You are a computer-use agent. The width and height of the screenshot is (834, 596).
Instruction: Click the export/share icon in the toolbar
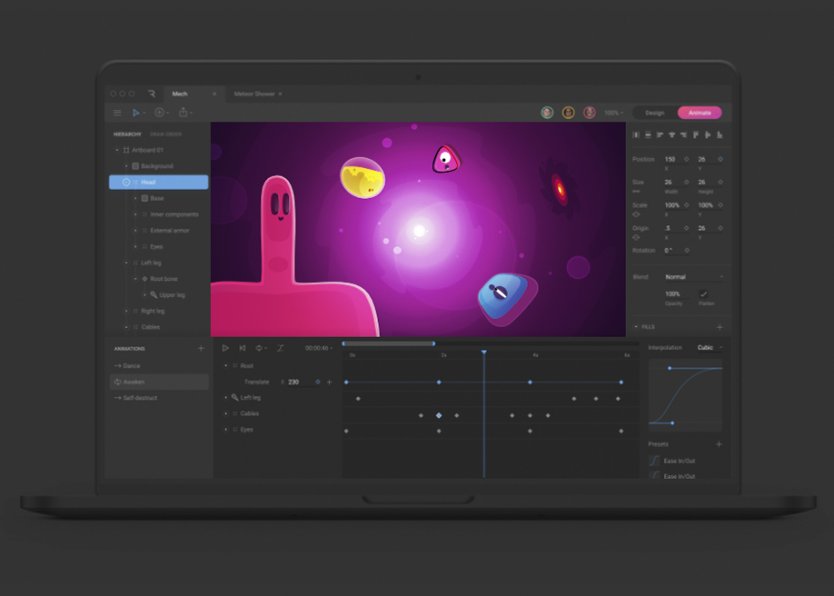tap(182, 113)
